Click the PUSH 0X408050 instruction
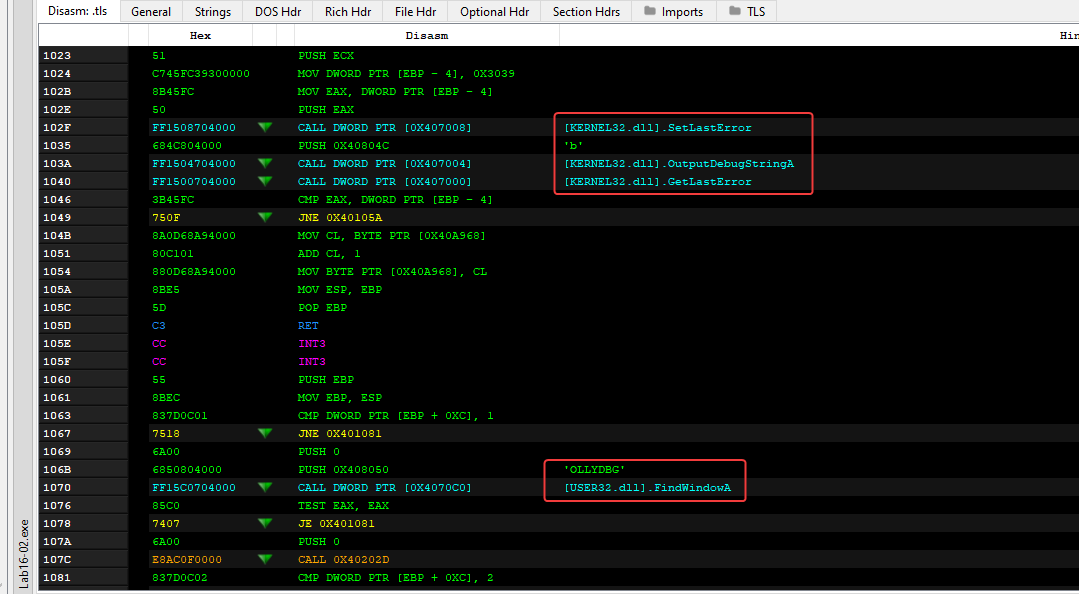The image size is (1079, 594). tap(343, 469)
